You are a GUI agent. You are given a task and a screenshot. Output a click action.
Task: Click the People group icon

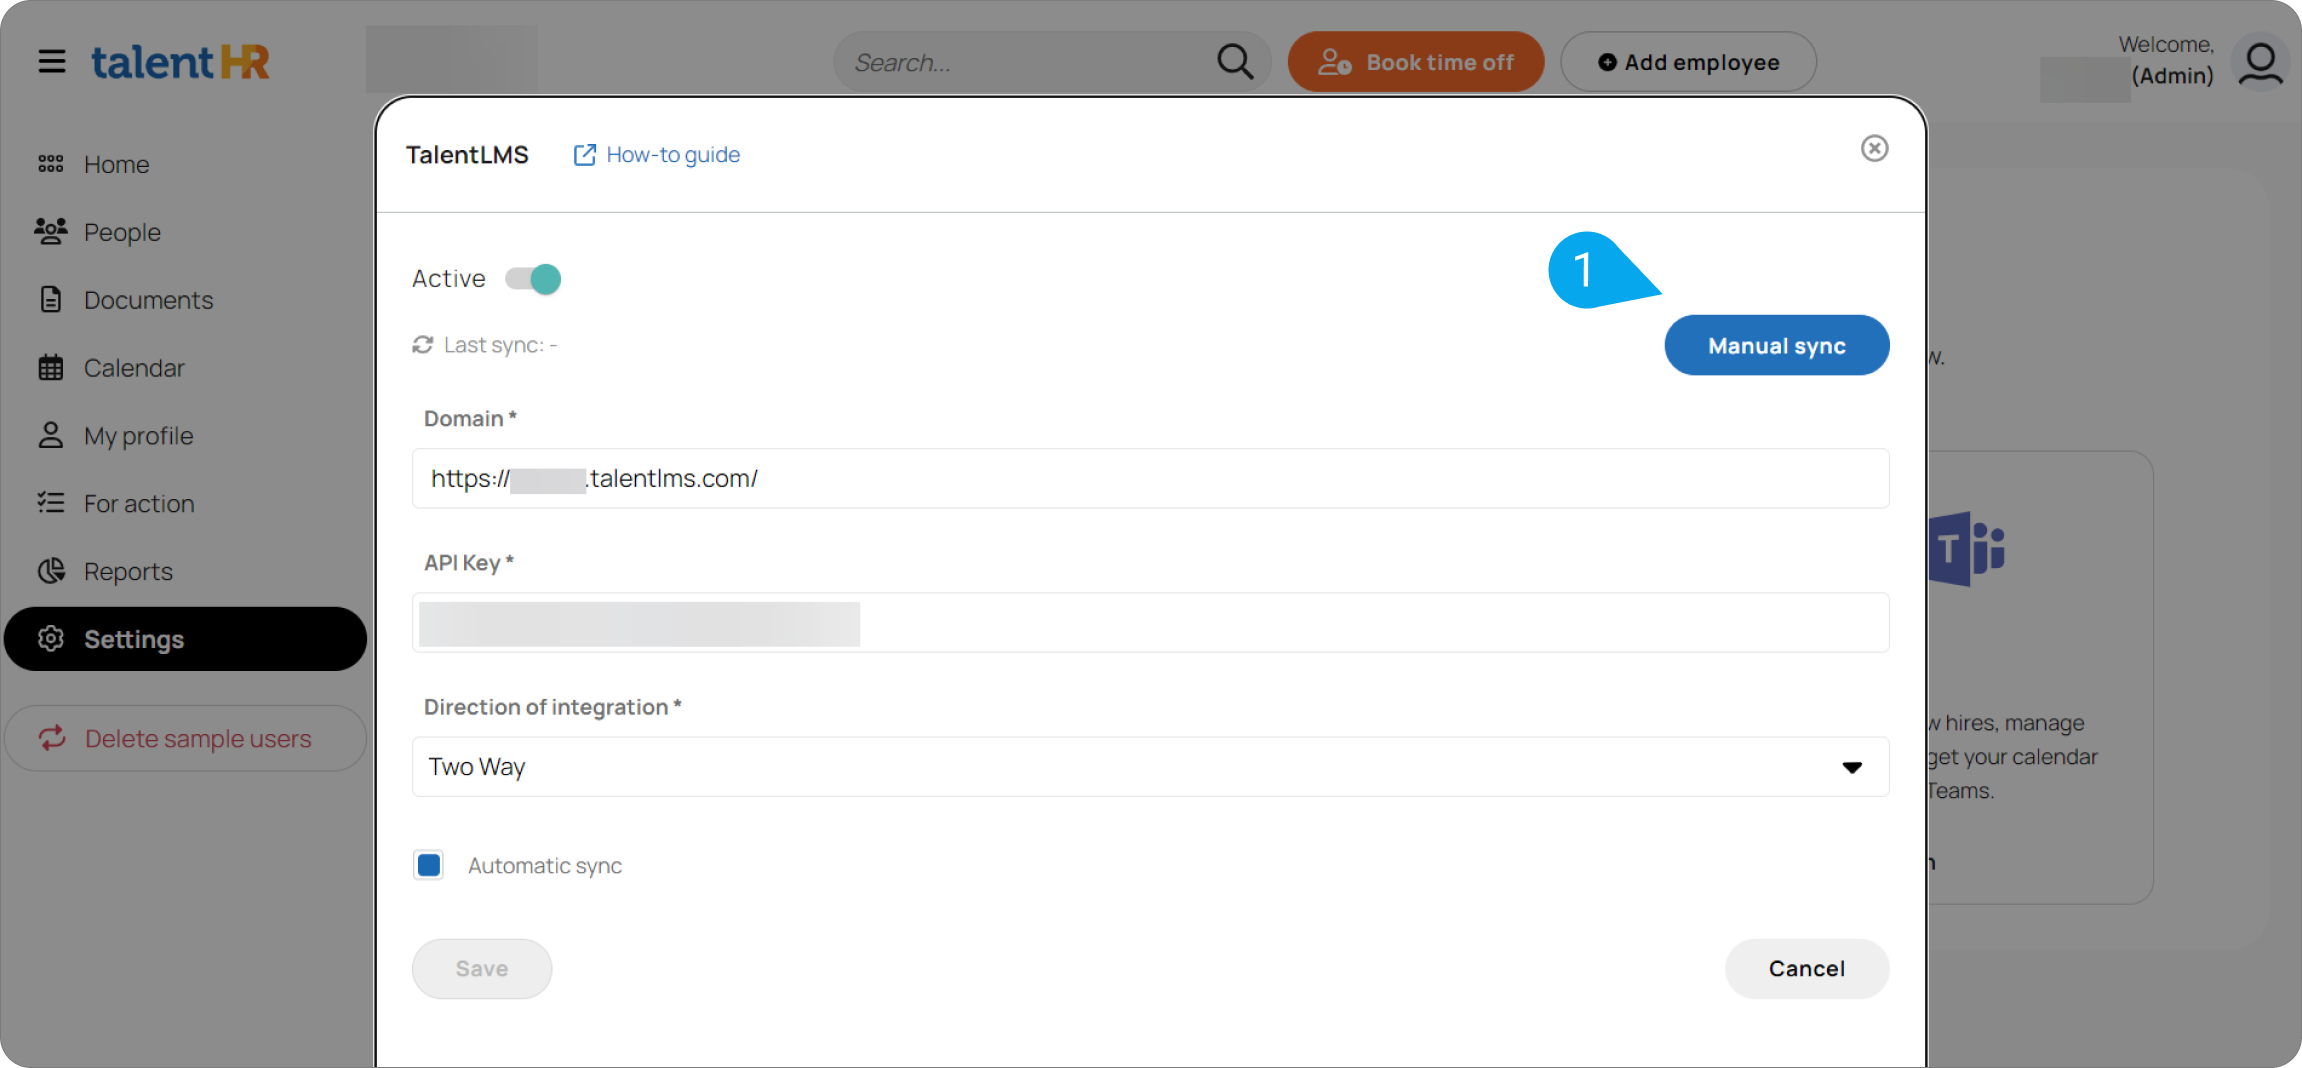(x=51, y=231)
